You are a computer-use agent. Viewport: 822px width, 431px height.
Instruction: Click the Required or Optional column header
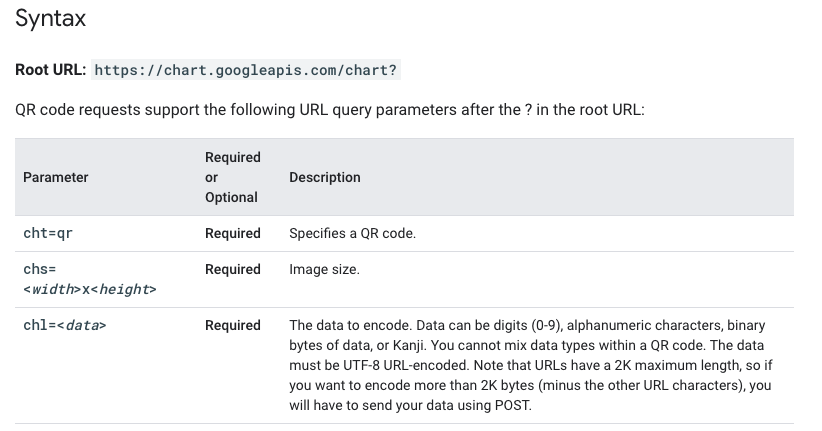[232, 177]
